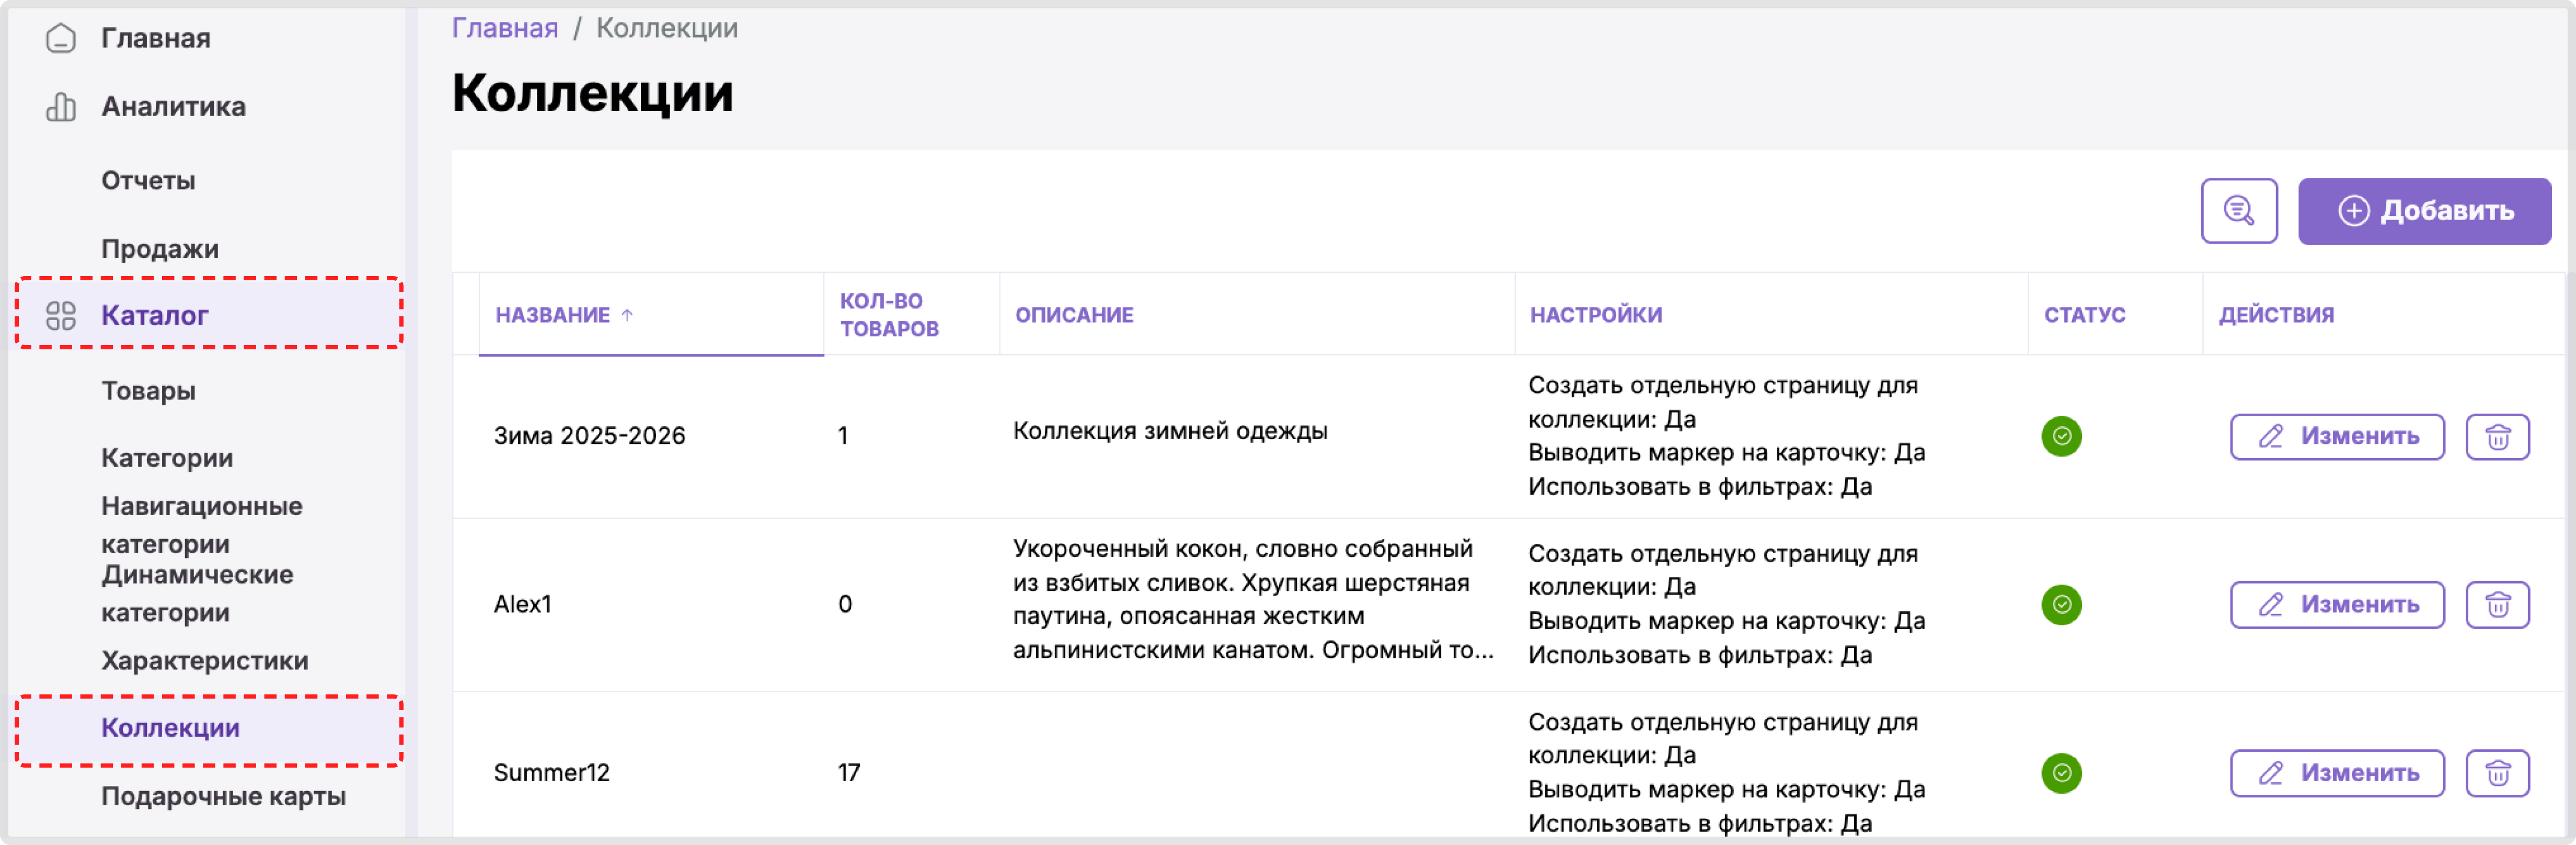2576x845 pixels.
Task: Click the collection name Summer12
Action: coord(551,773)
